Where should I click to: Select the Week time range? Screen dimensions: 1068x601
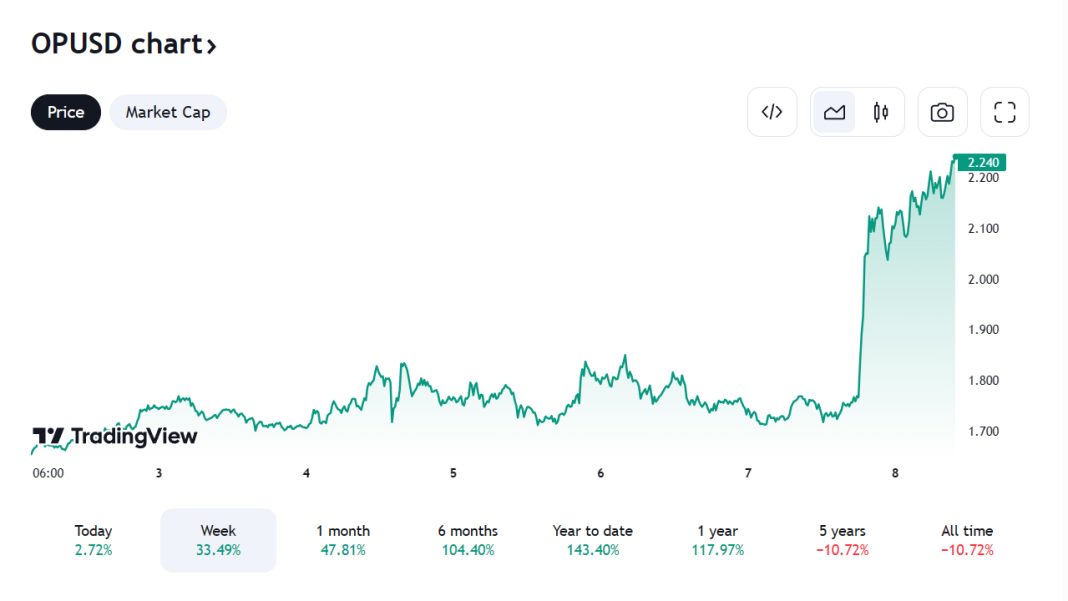(218, 540)
